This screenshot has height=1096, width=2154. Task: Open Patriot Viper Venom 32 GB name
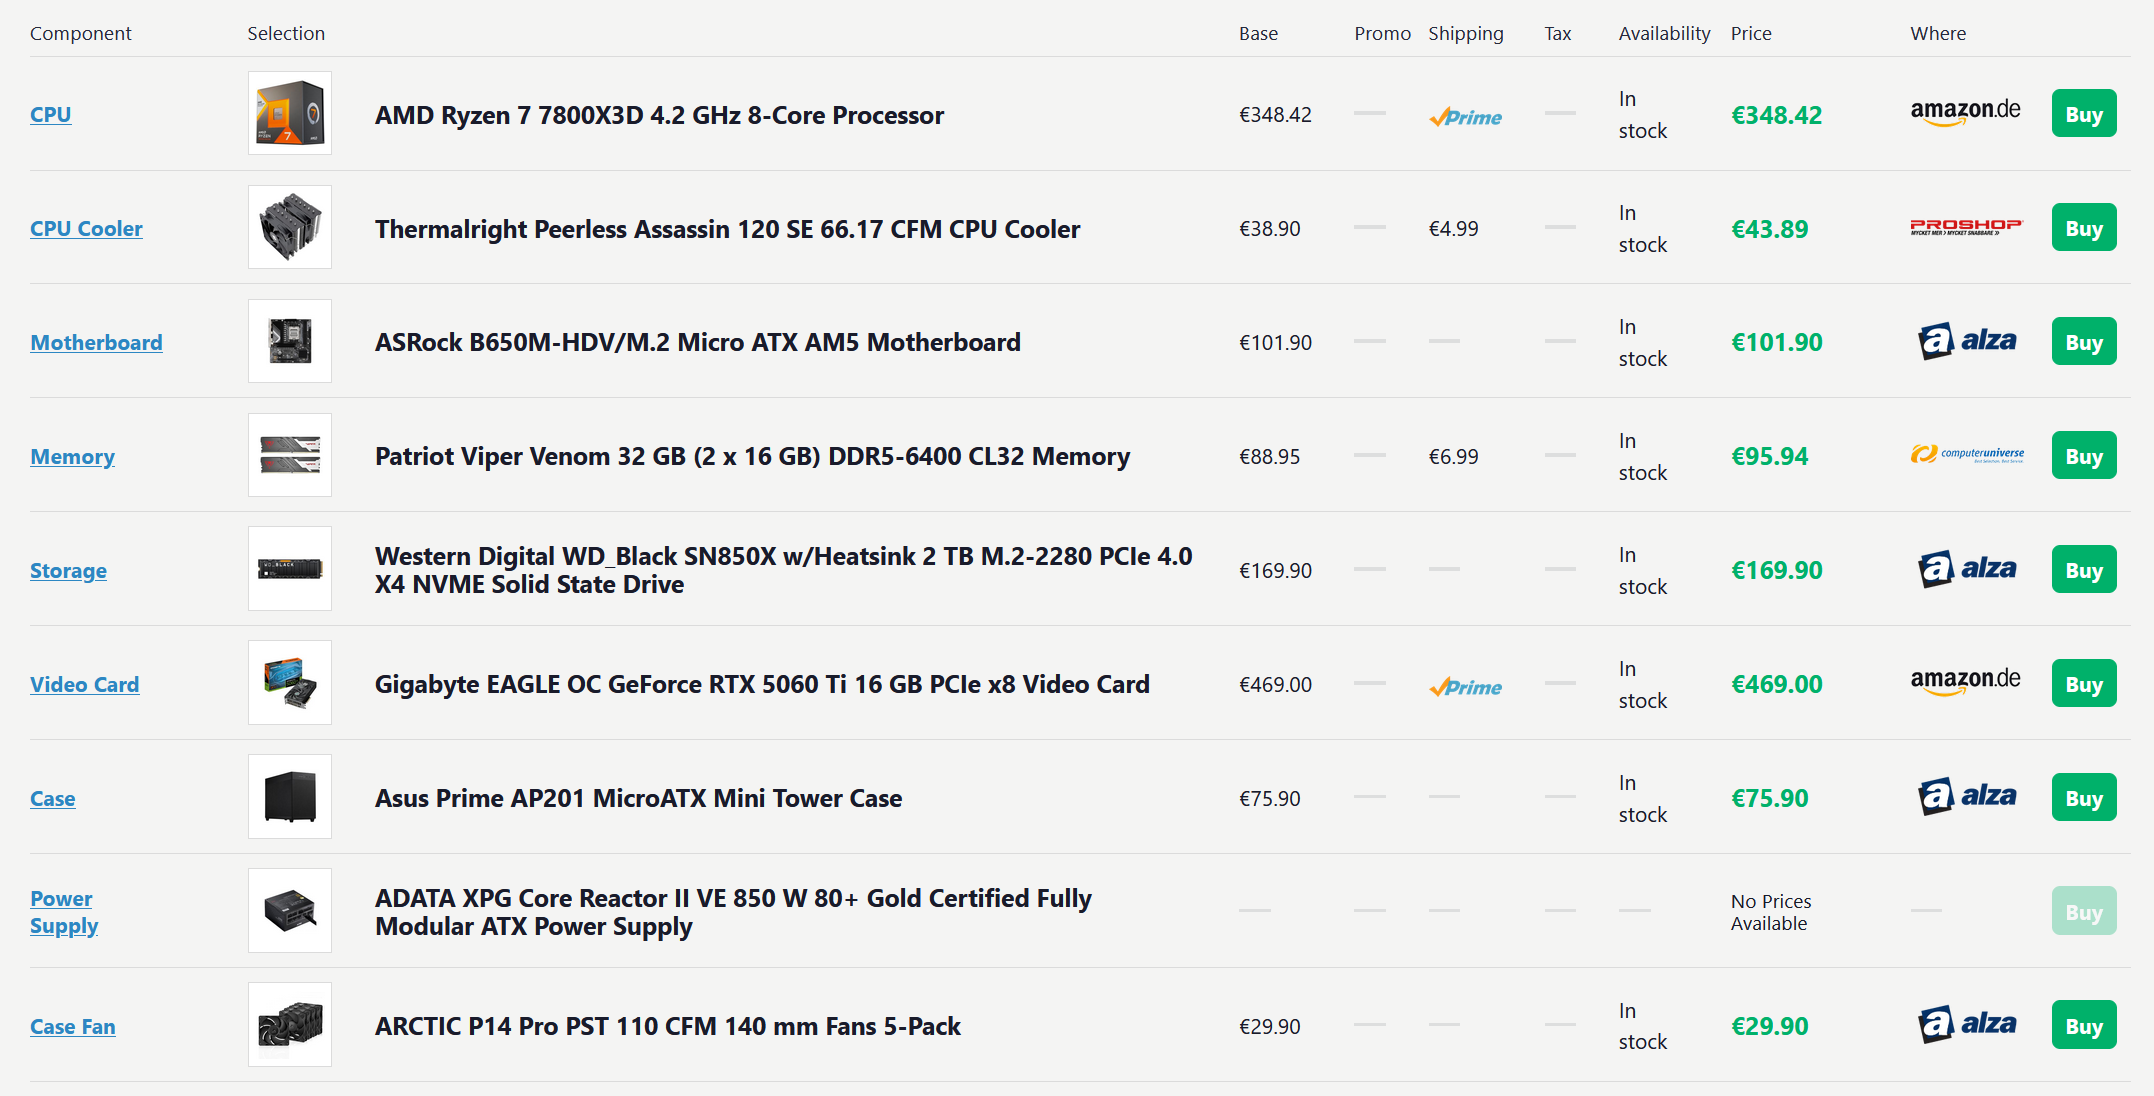click(x=752, y=457)
